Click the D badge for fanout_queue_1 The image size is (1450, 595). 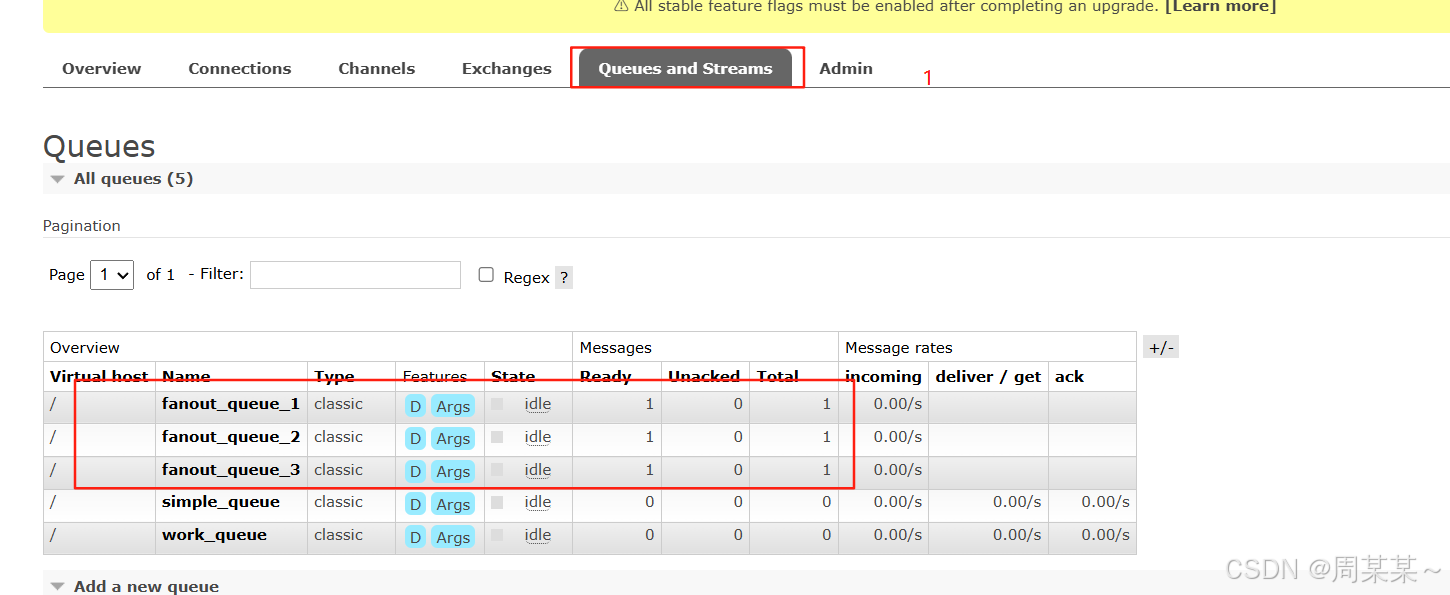(x=415, y=406)
